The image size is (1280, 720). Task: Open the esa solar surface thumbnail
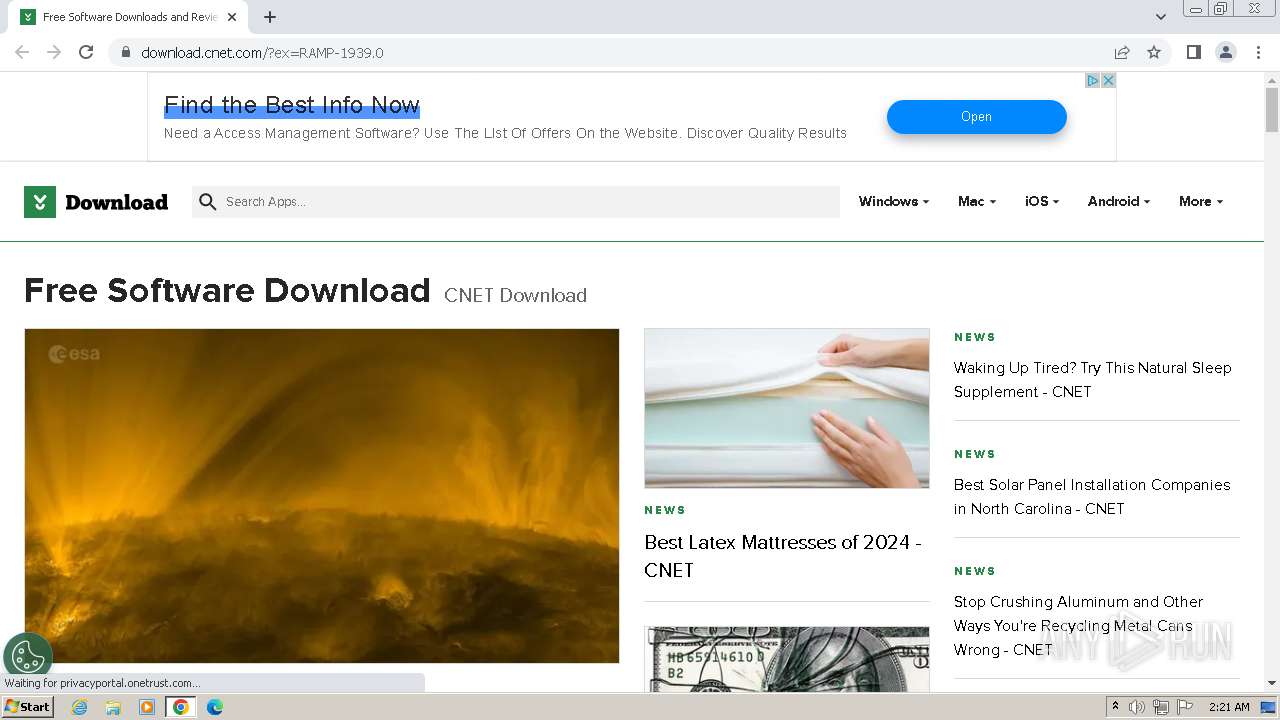tap(322, 496)
